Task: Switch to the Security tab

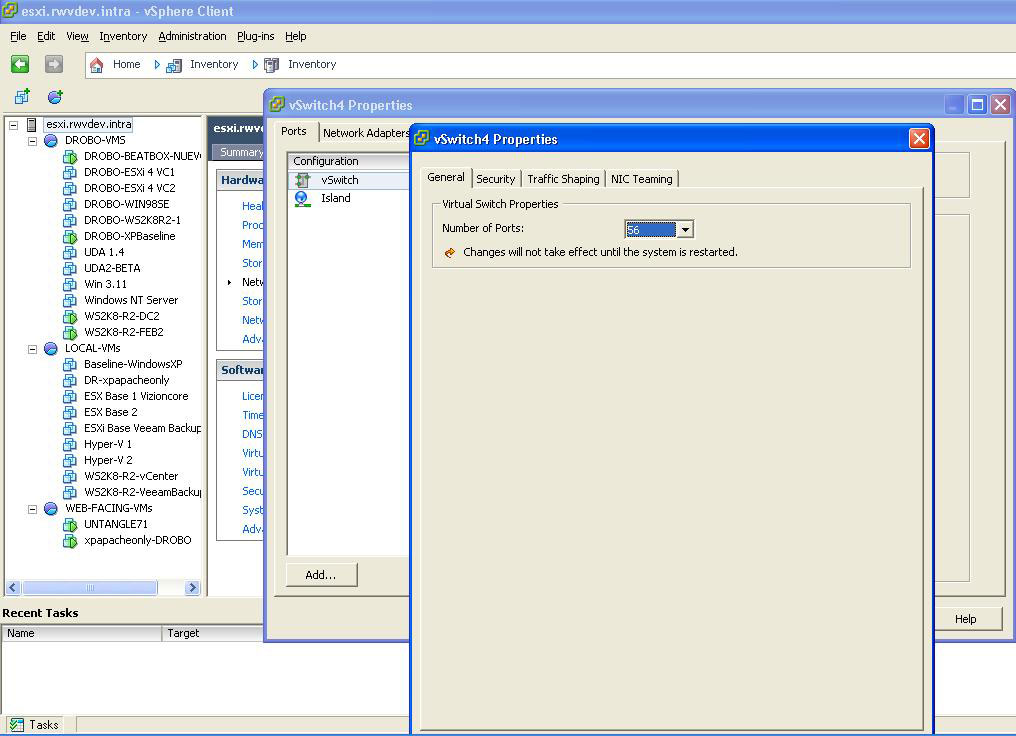Action: tap(495, 179)
